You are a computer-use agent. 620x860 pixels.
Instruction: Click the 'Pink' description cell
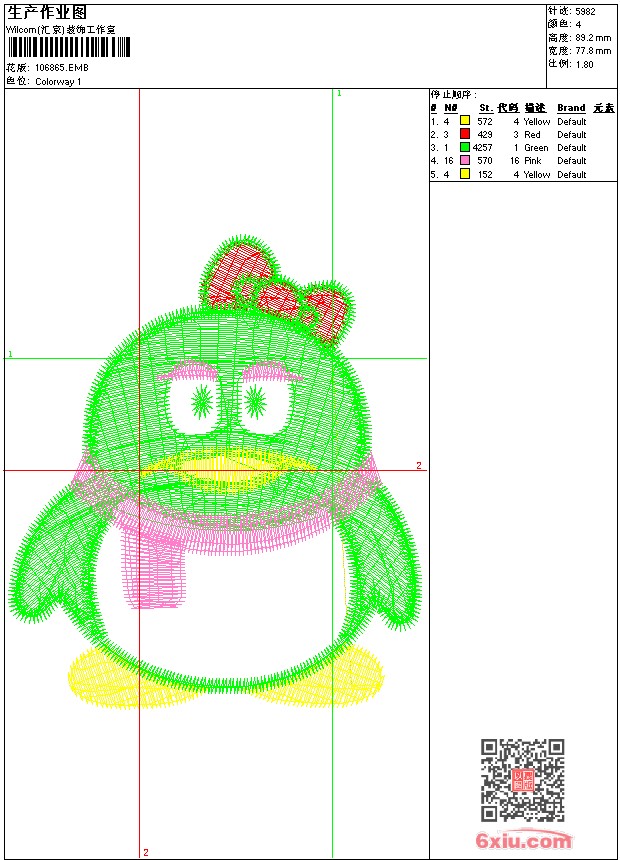tap(533, 161)
